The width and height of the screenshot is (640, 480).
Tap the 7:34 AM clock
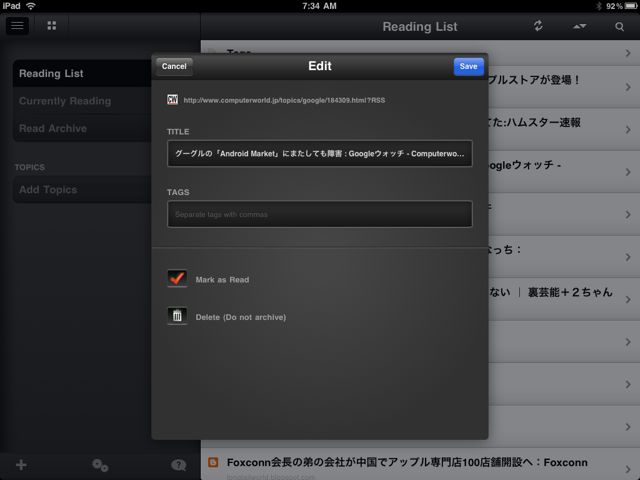320,6
